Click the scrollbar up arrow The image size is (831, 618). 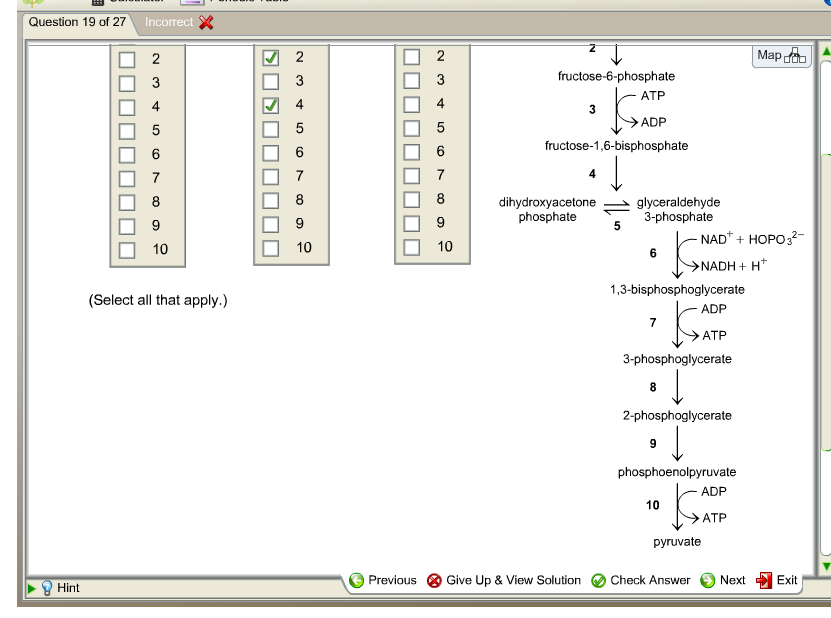click(x=823, y=49)
